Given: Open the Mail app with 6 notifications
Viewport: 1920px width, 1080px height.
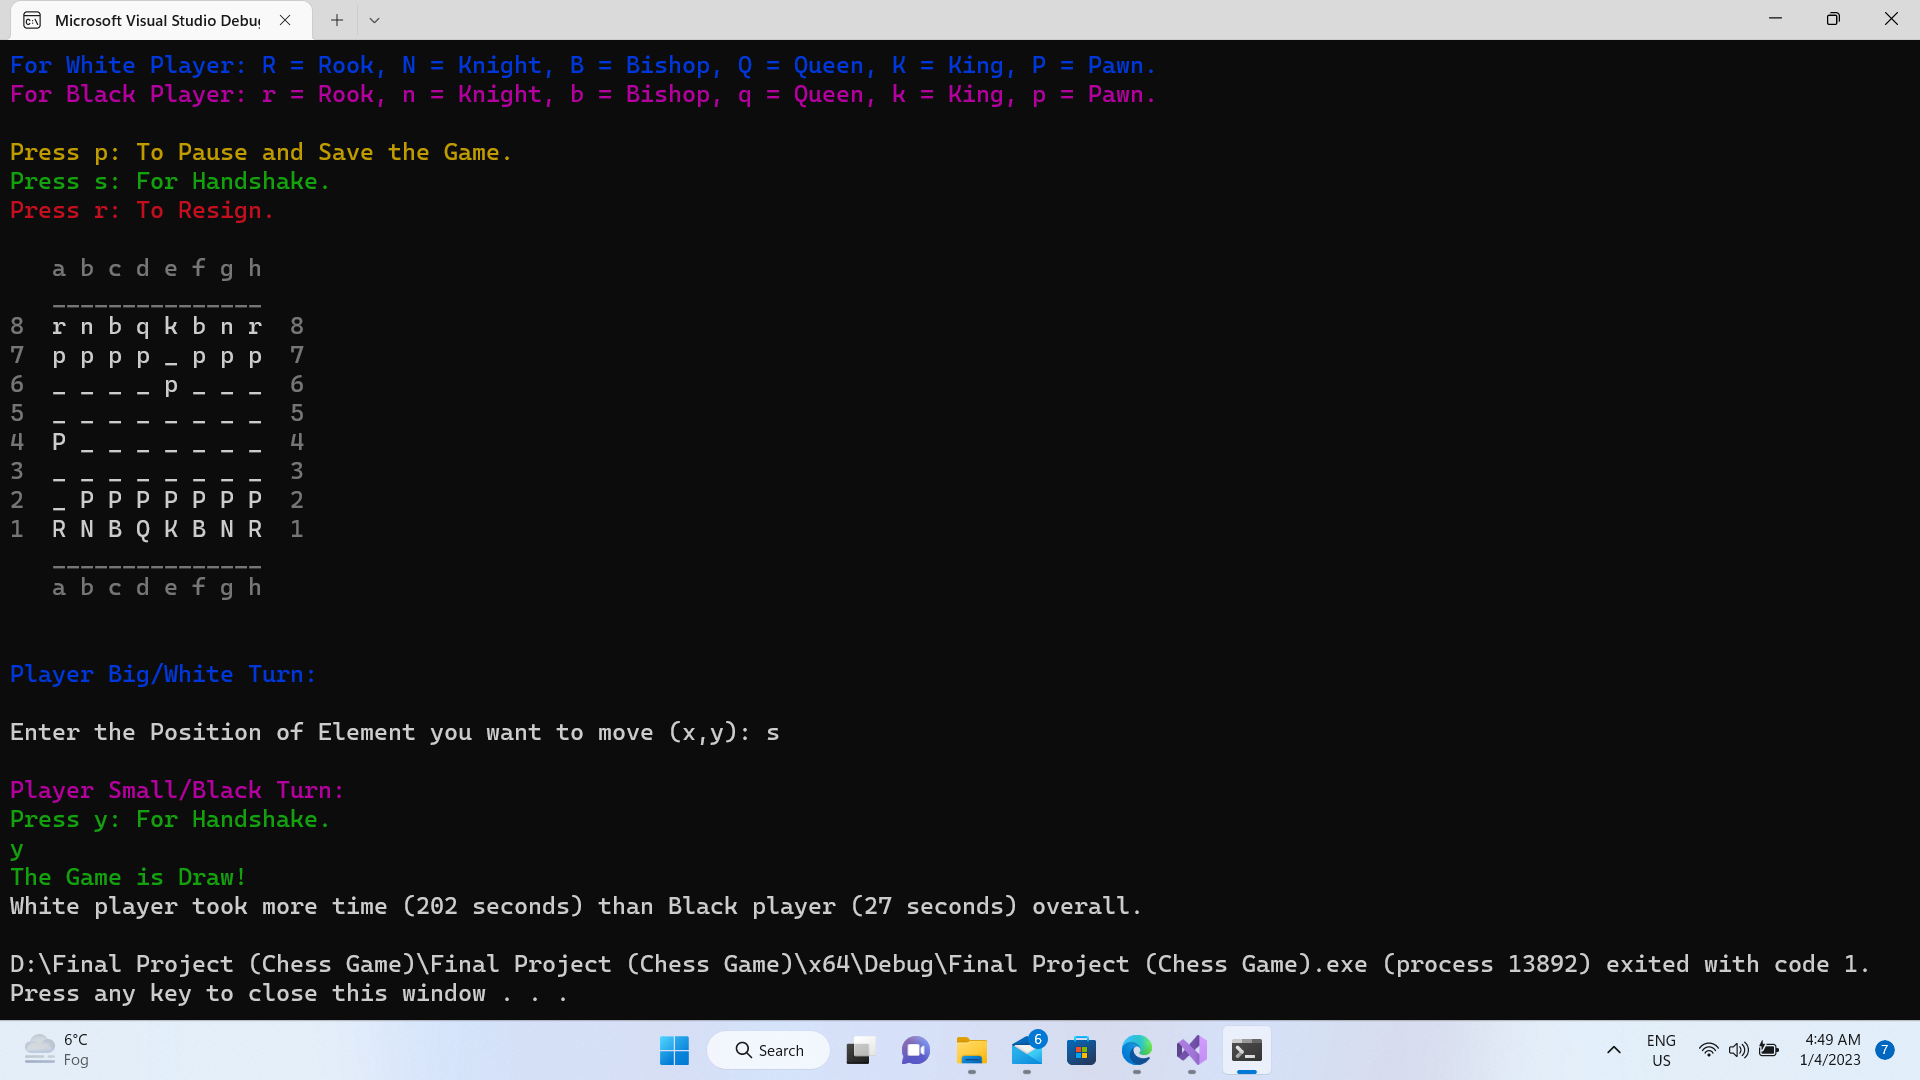Looking at the screenshot, I should (1027, 1050).
